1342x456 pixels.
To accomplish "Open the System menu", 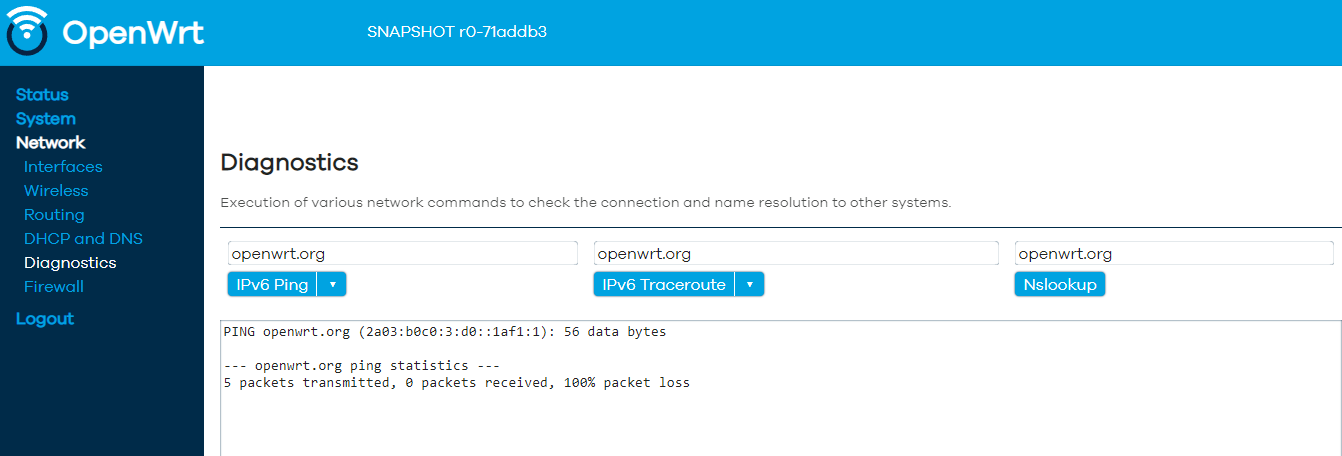I will click(x=46, y=118).
